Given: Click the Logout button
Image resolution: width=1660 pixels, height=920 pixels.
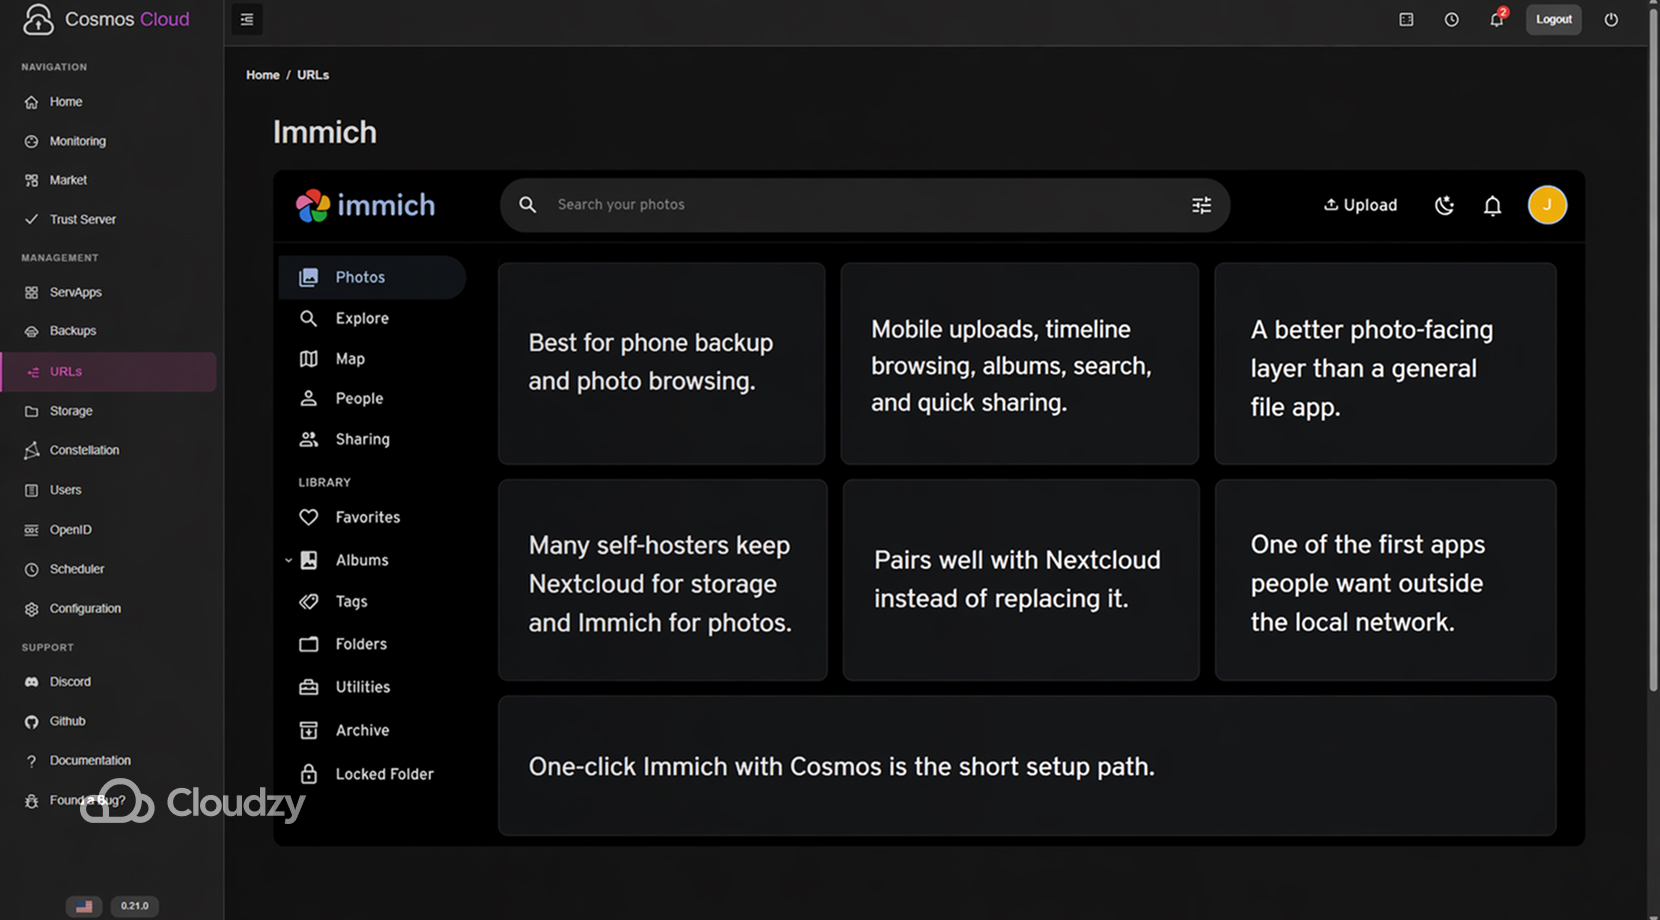Looking at the screenshot, I should click(x=1553, y=19).
